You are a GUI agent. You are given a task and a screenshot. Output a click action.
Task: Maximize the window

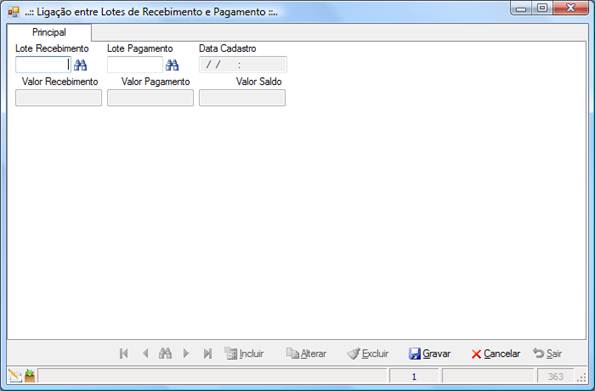click(x=542, y=8)
